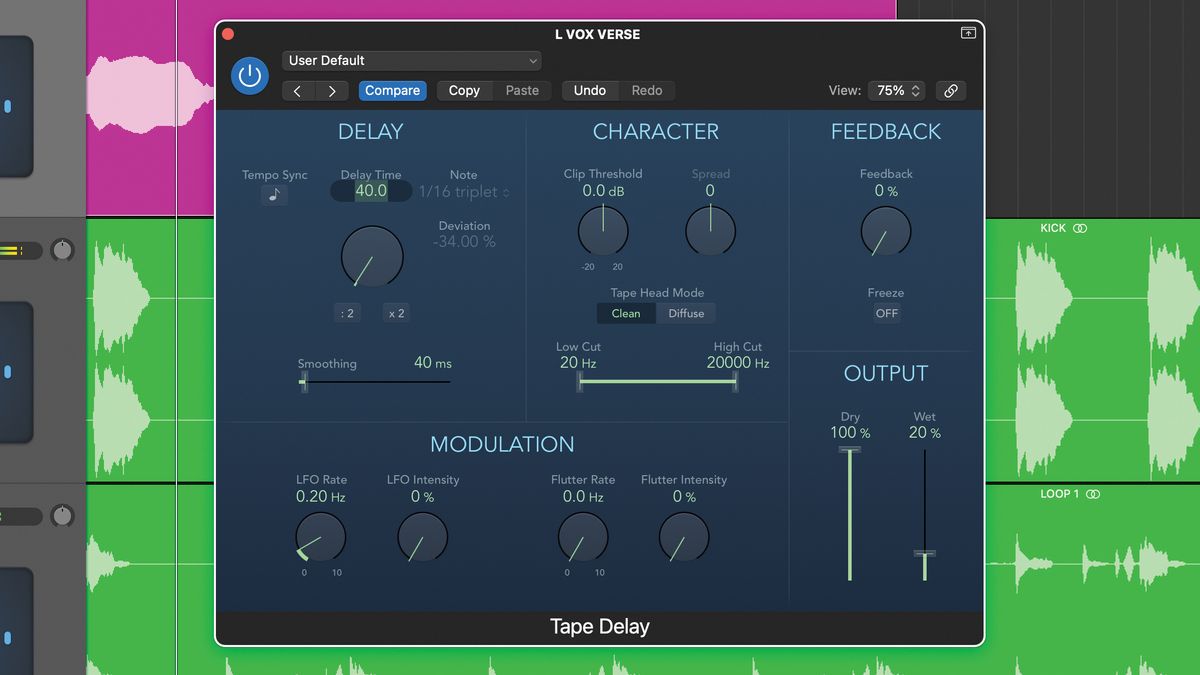
Task: Click the stereo icon next to LOOP 1 track
Action: pyautogui.click(x=1092, y=494)
